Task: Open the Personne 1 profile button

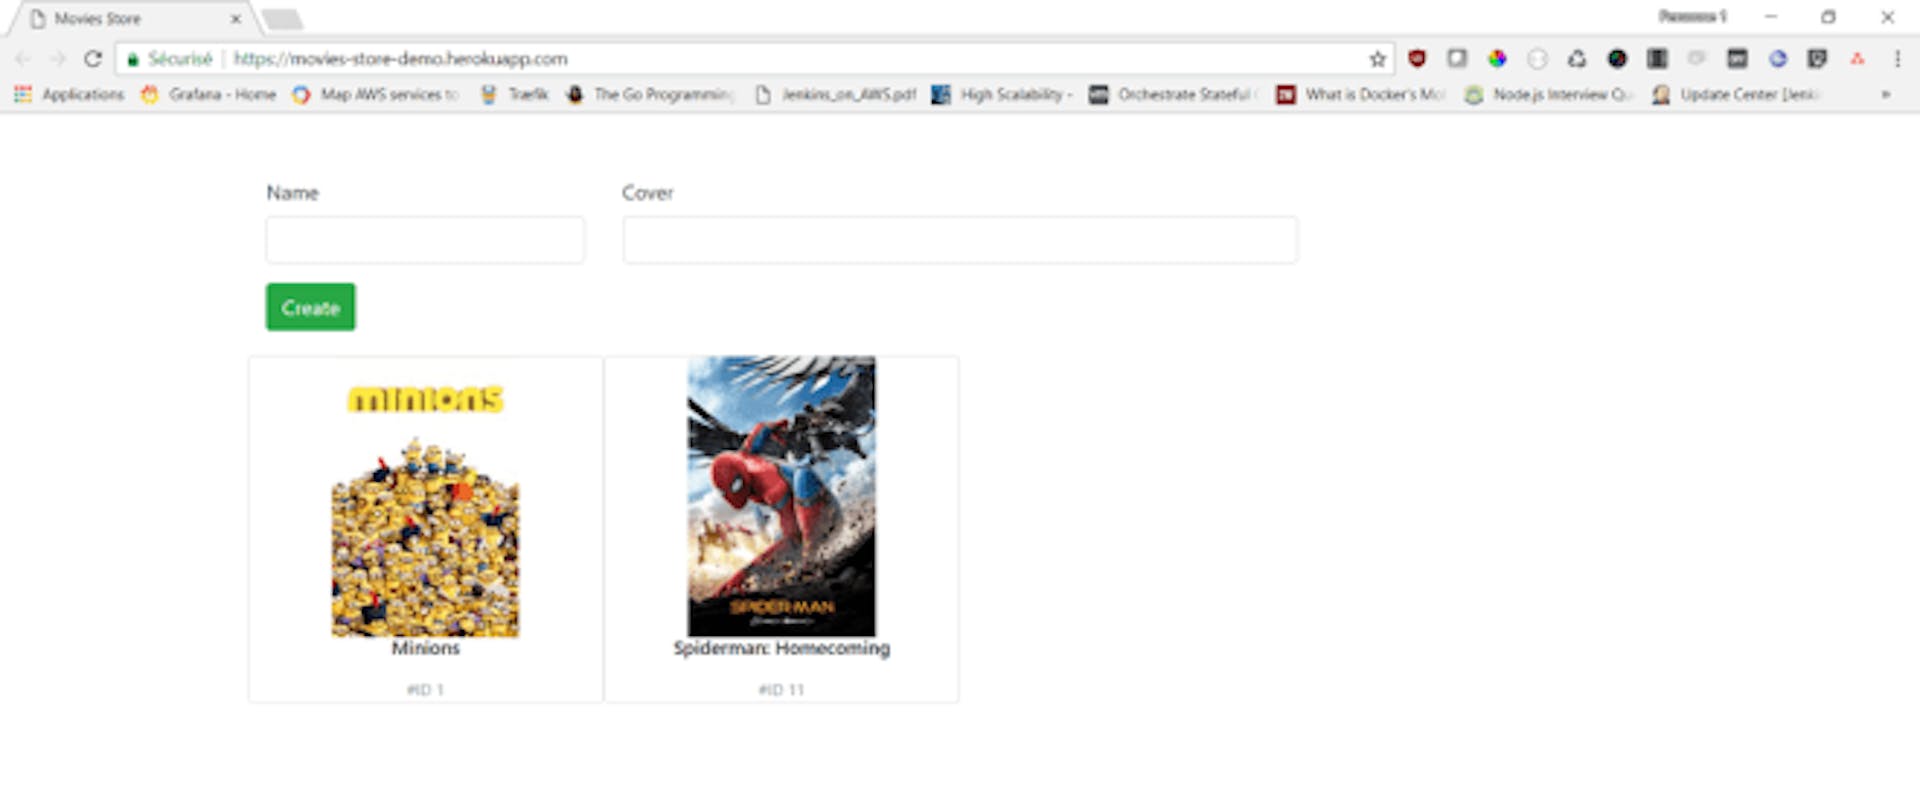Action: pos(1692,17)
